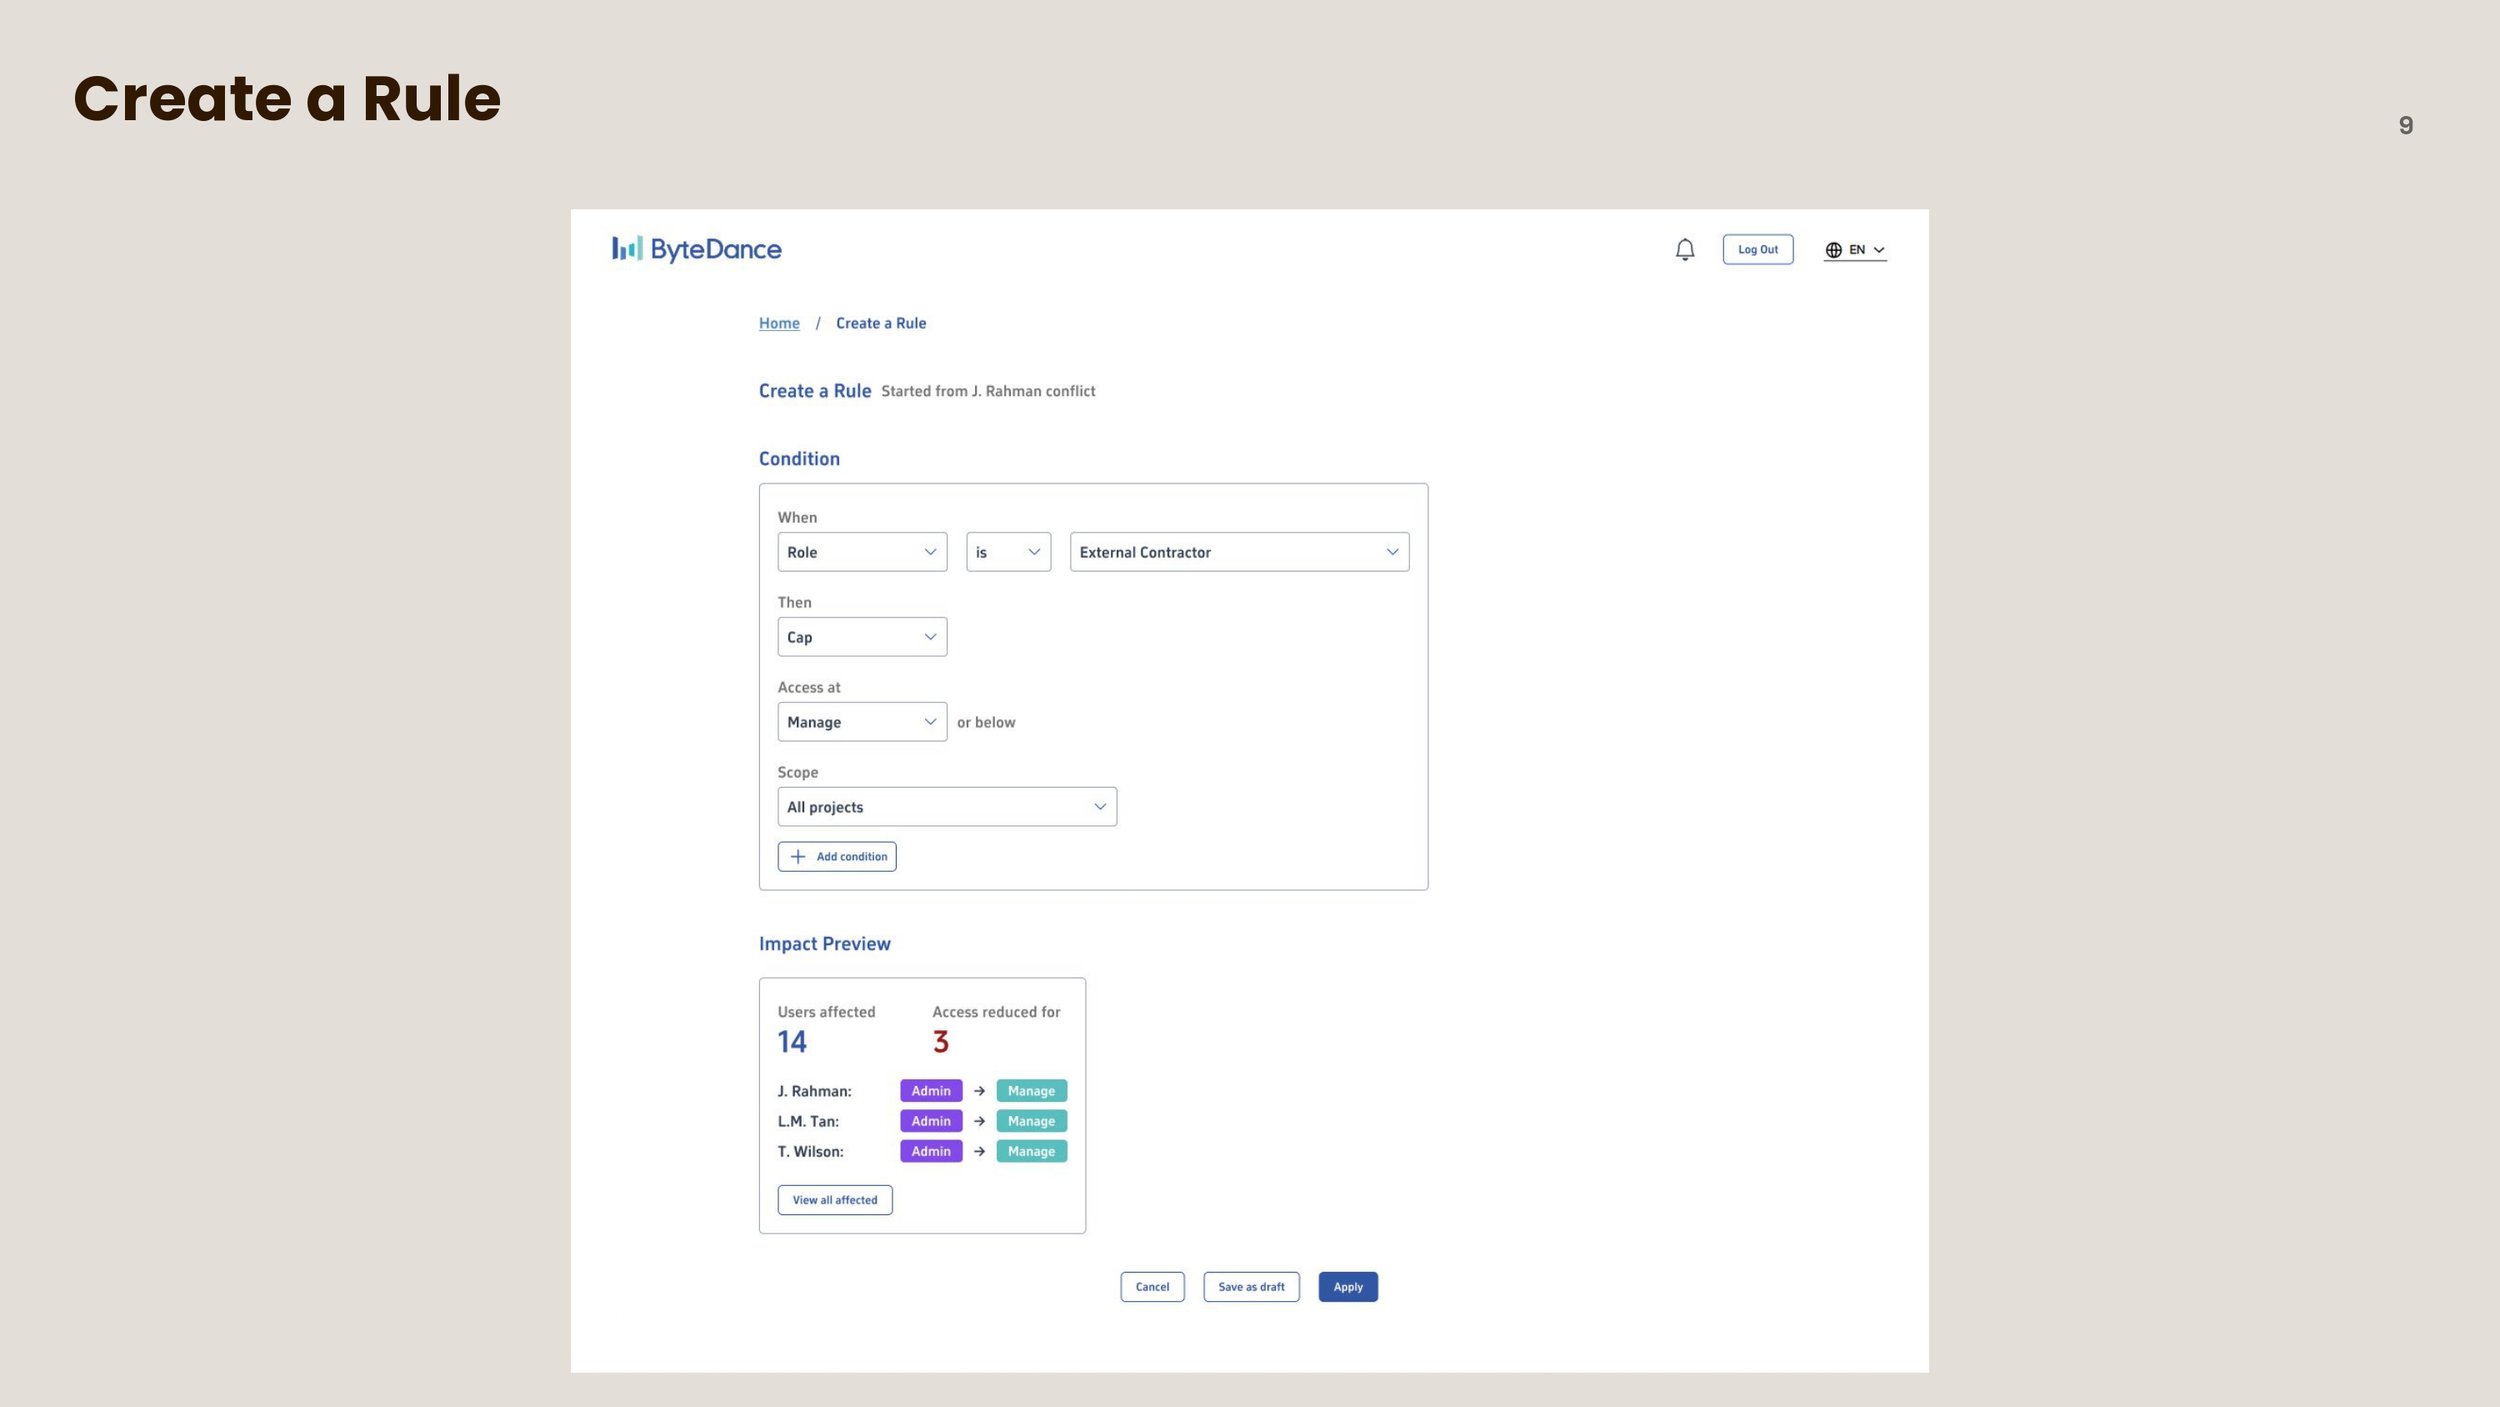2500x1407 pixels.
Task: Click the ByteDance logo
Action: click(x=697, y=249)
